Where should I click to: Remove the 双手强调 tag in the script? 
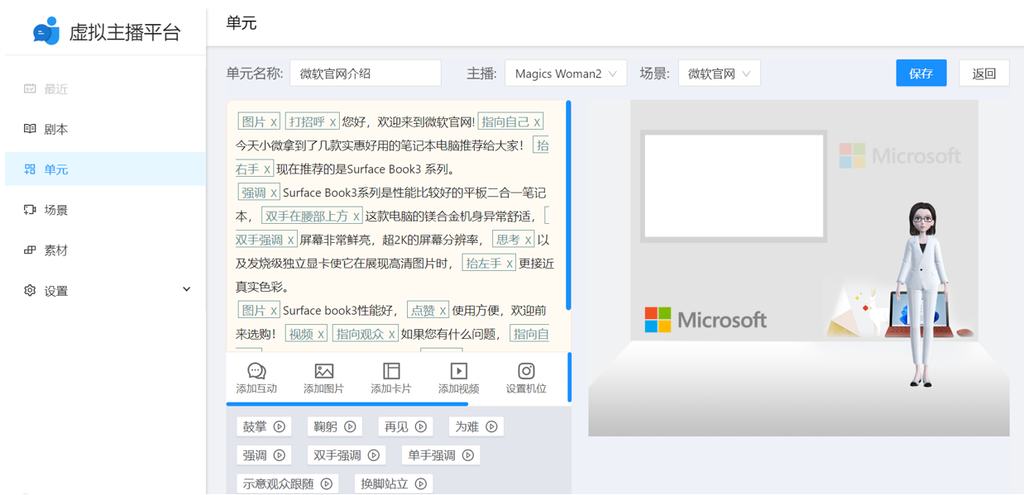click(x=290, y=240)
